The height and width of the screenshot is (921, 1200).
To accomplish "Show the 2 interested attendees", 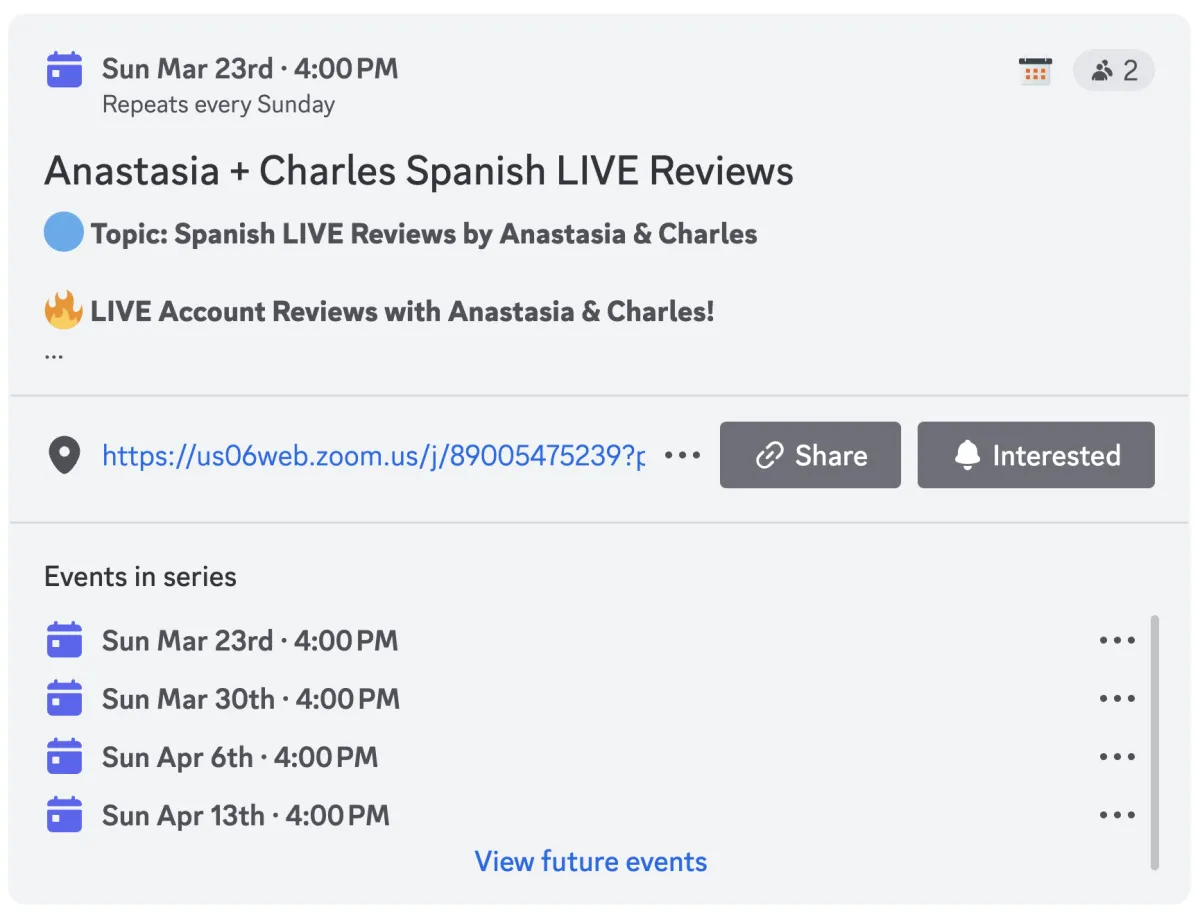I will (x=1114, y=71).
